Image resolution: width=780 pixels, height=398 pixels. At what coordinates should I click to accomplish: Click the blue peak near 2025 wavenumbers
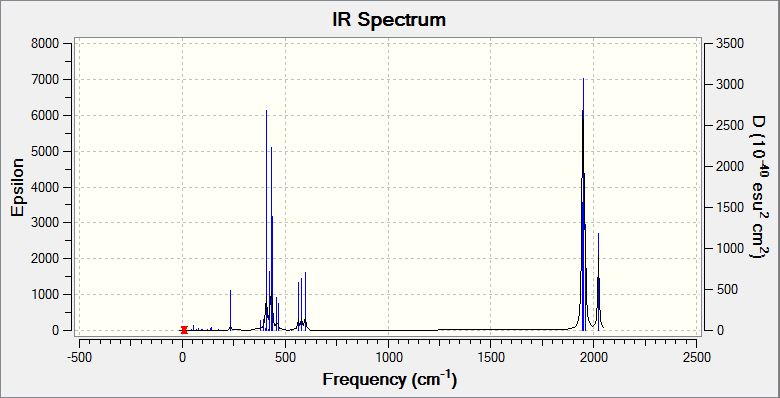[598, 282]
